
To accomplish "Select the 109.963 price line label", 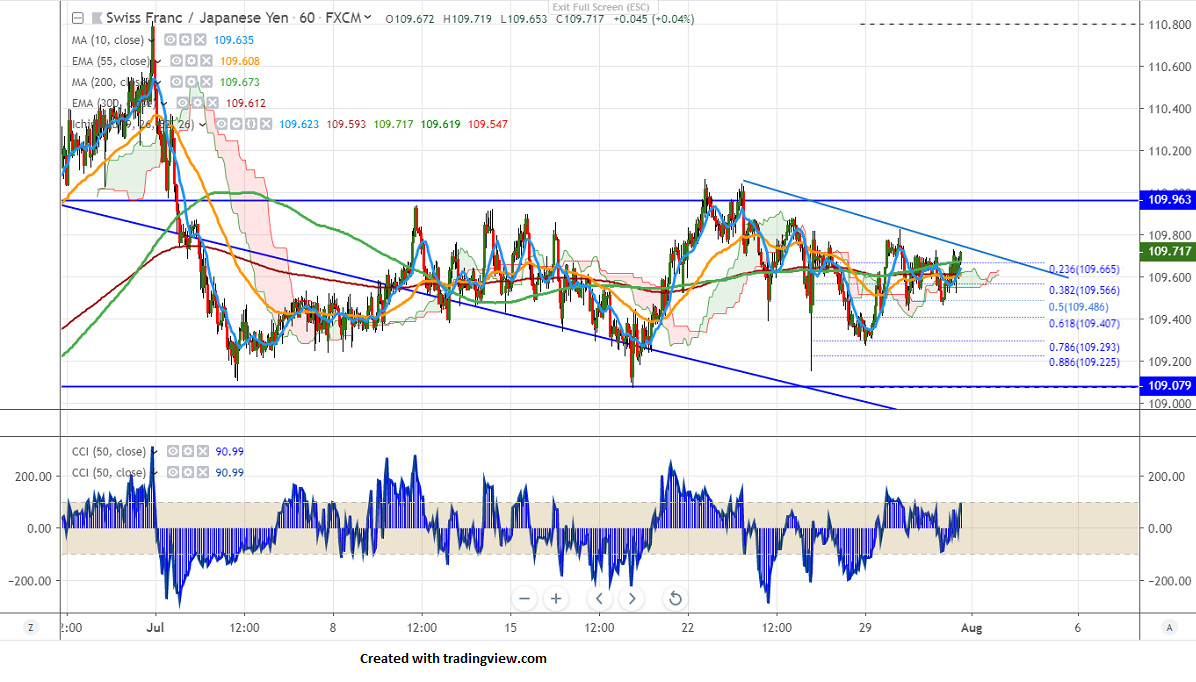I will (x=1168, y=200).
